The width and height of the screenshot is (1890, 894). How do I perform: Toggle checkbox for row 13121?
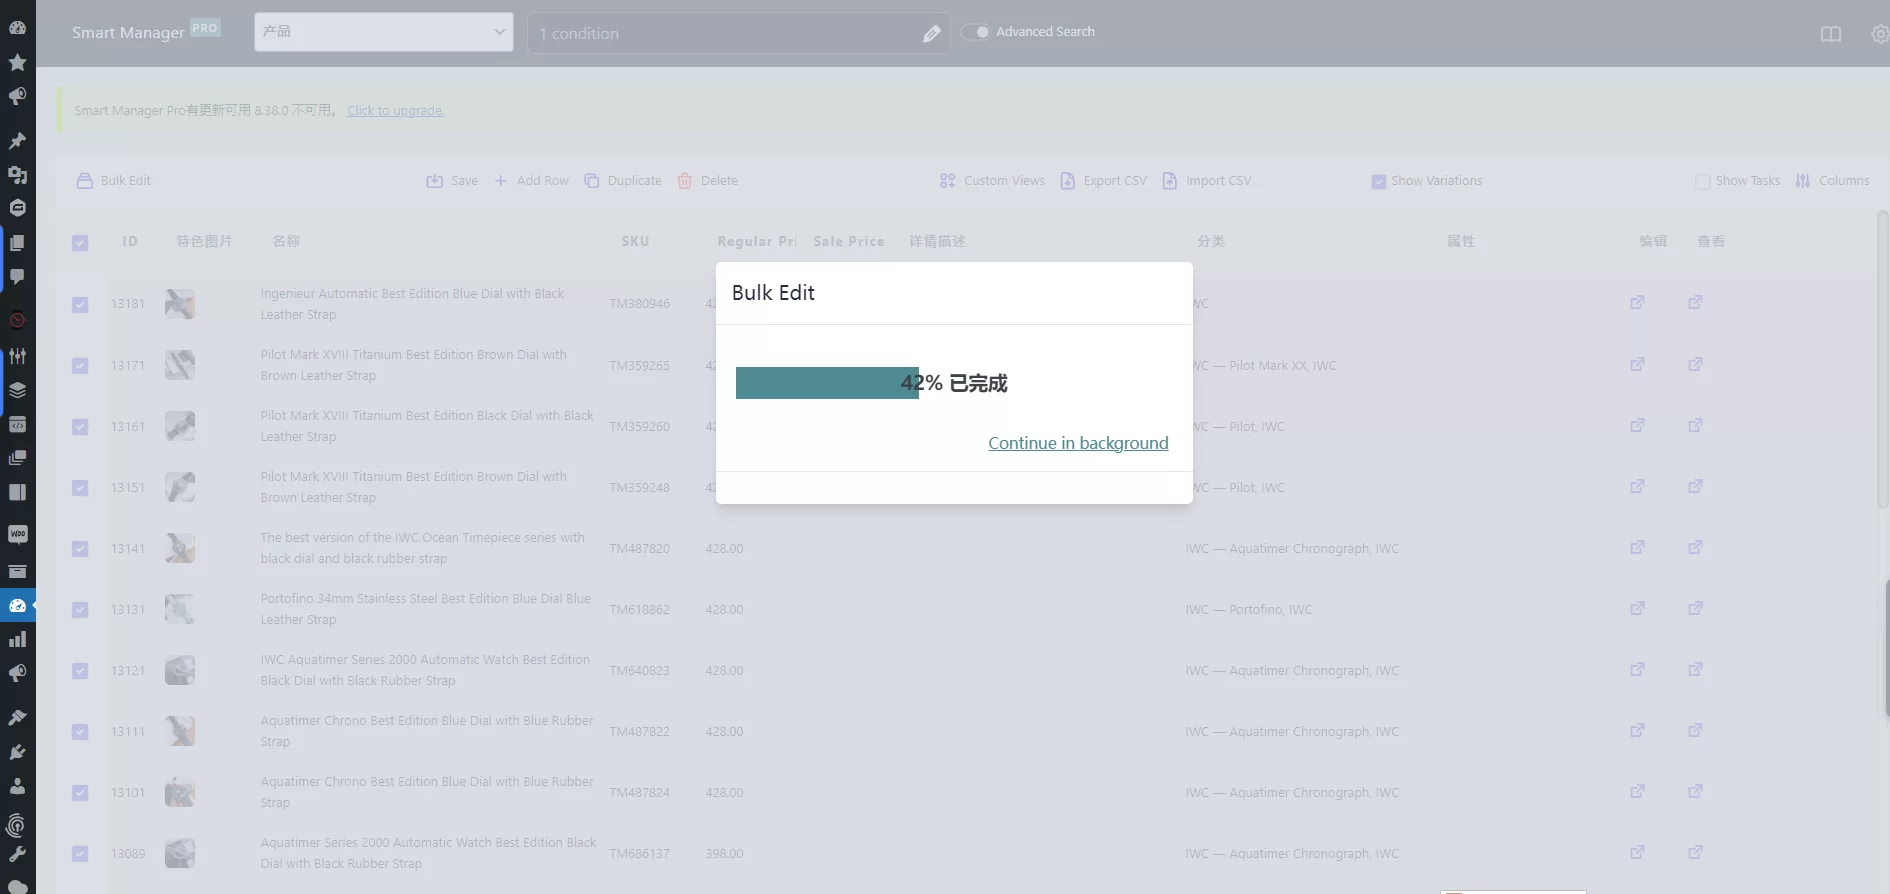80,671
